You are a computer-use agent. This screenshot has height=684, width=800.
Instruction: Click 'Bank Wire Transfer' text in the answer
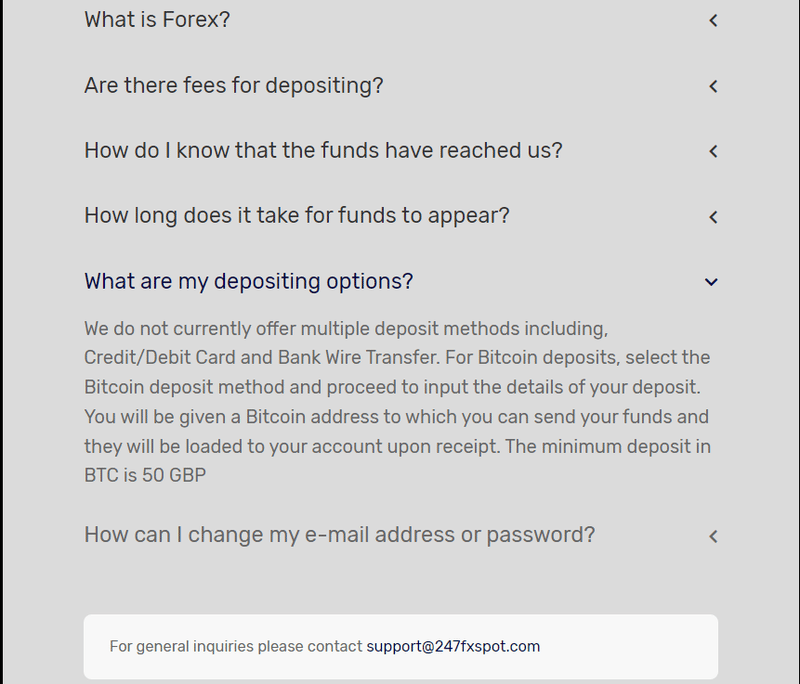pos(358,358)
